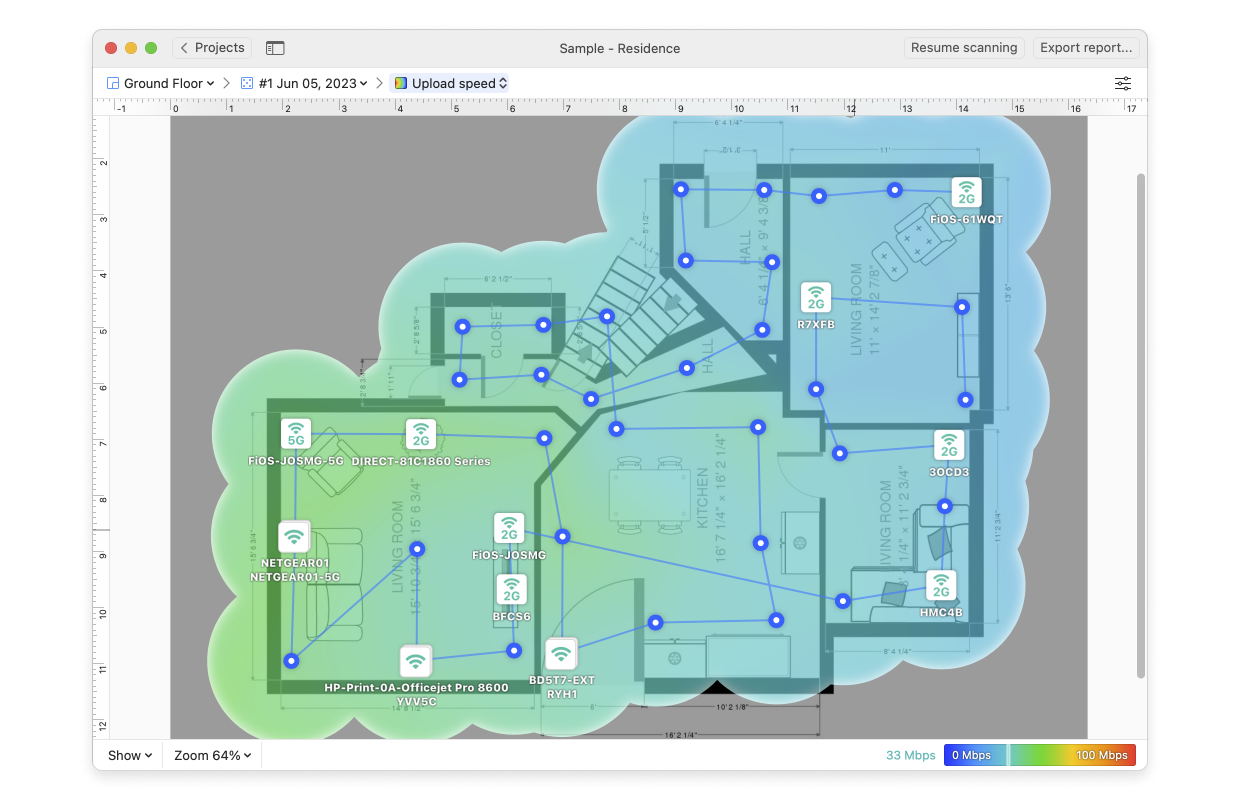Click the CLOSET label on floor plan
Image resolution: width=1240 pixels, height=800 pixels.
click(497, 331)
